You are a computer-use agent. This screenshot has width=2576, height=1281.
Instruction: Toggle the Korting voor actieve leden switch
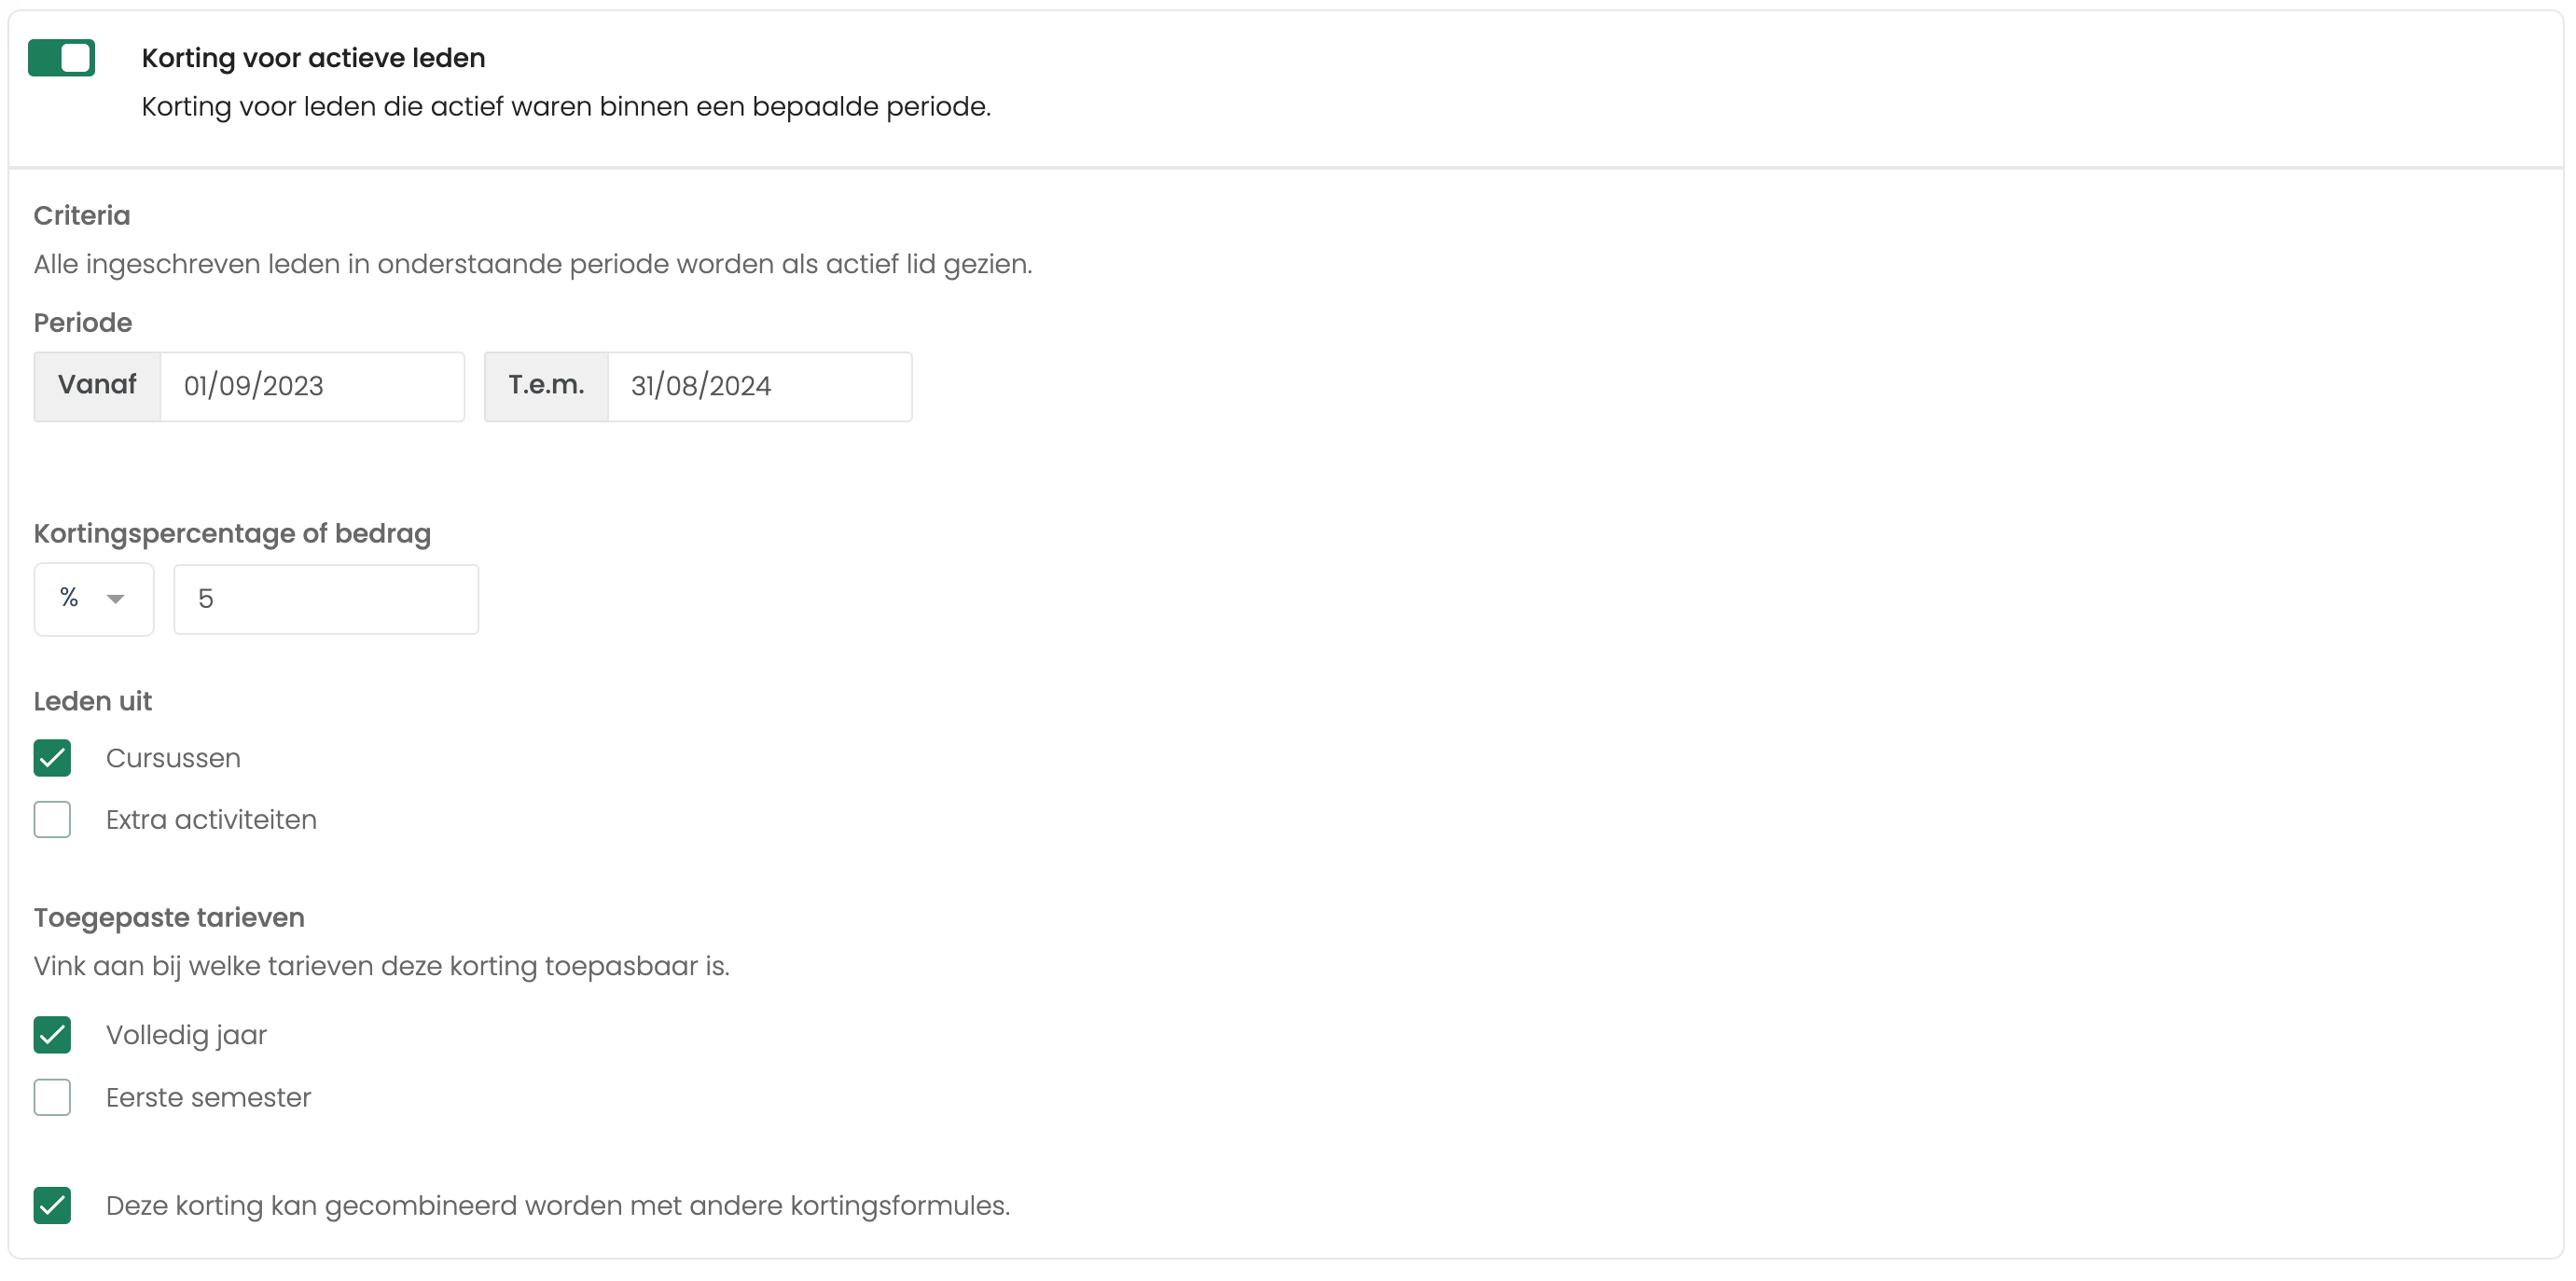(61, 58)
